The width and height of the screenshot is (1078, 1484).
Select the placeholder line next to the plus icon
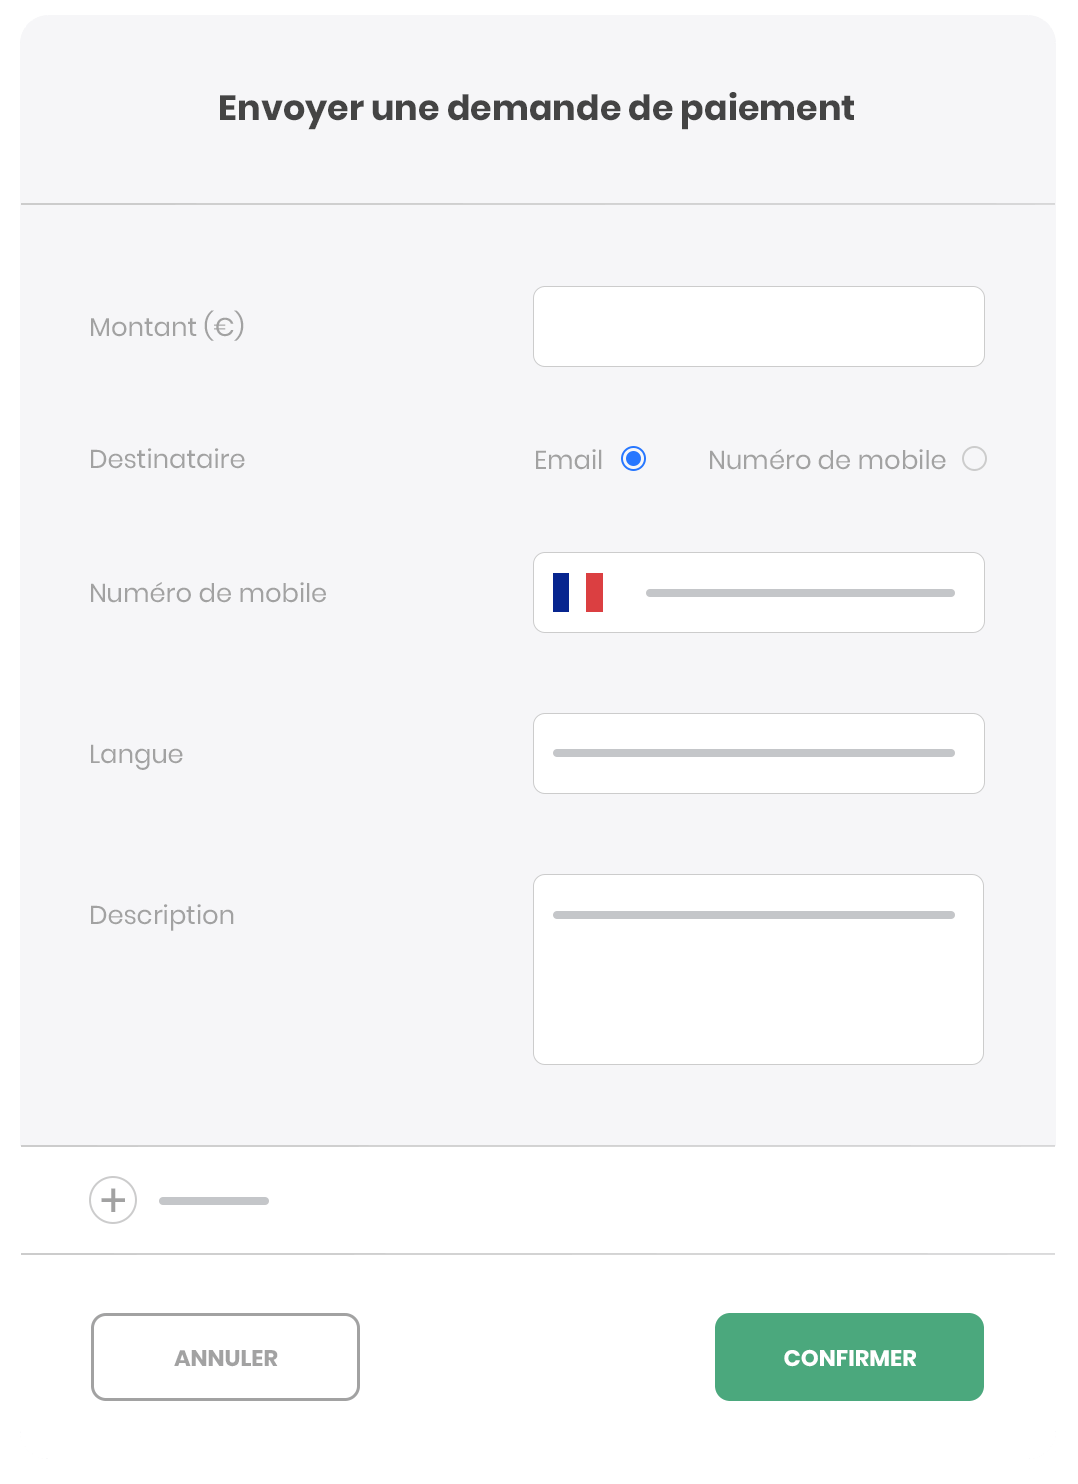pos(212,1199)
